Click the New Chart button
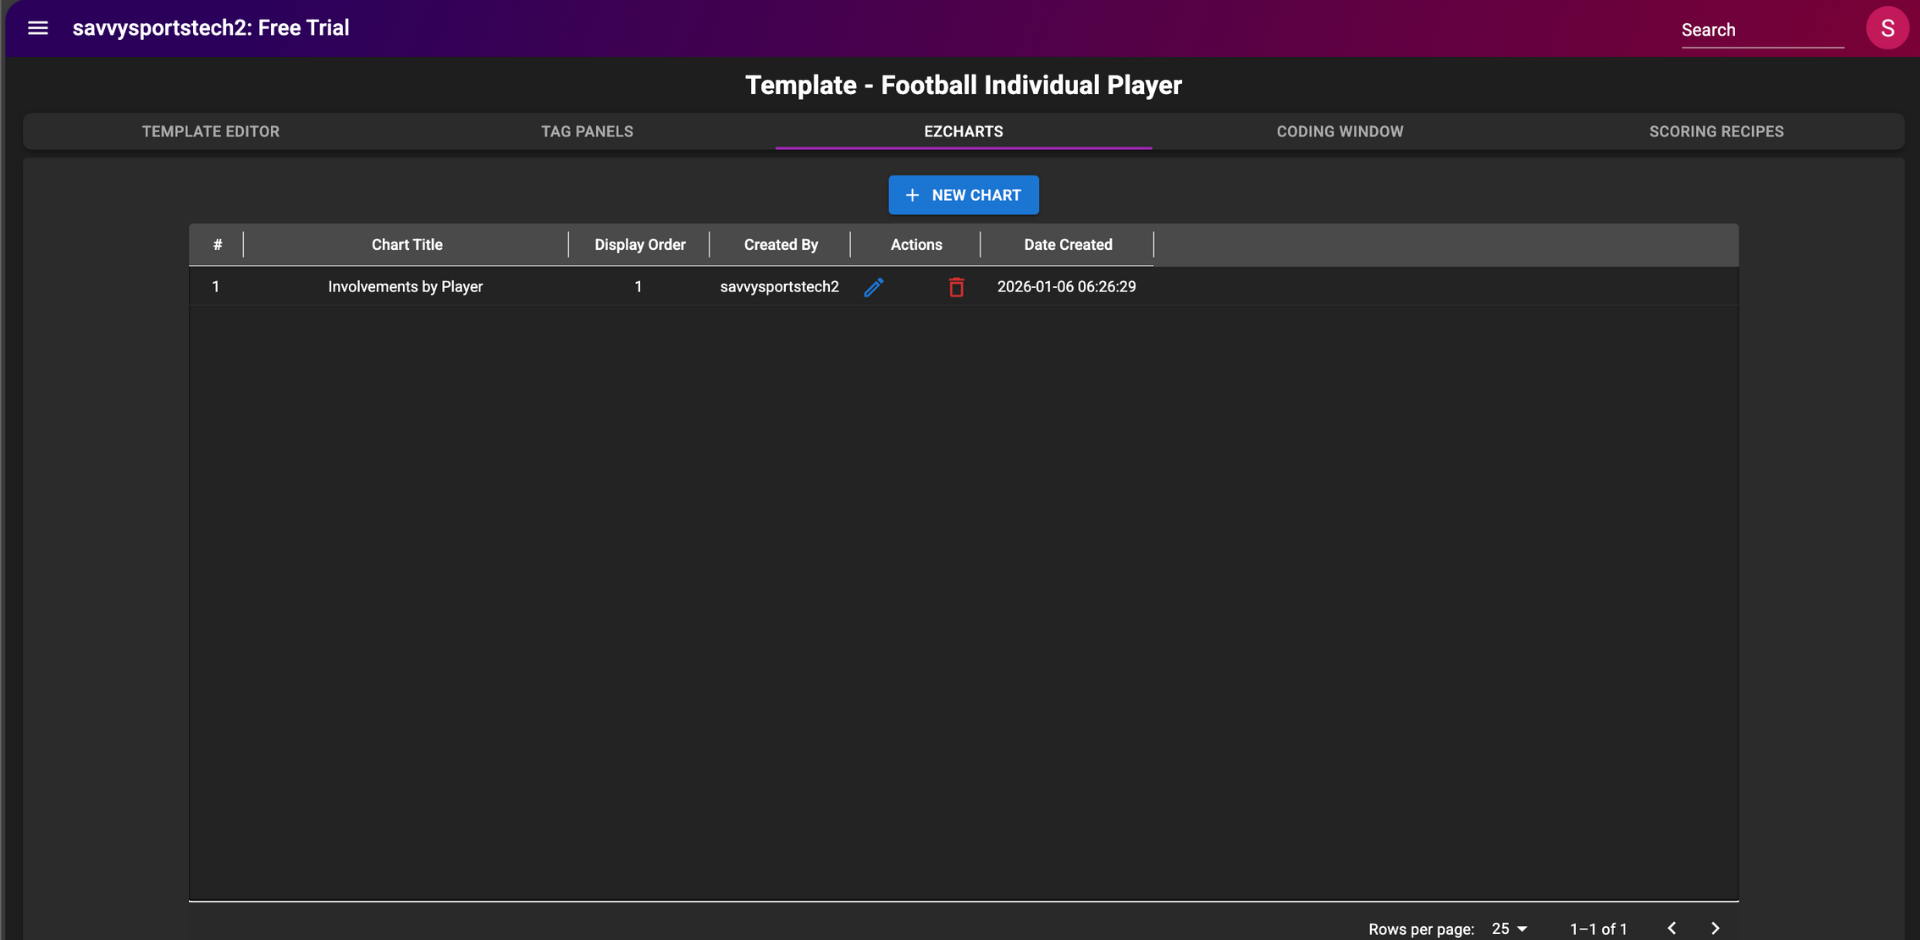The height and width of the screenshot is (940, 1920). pyautogui.click(x=963, y=195)
